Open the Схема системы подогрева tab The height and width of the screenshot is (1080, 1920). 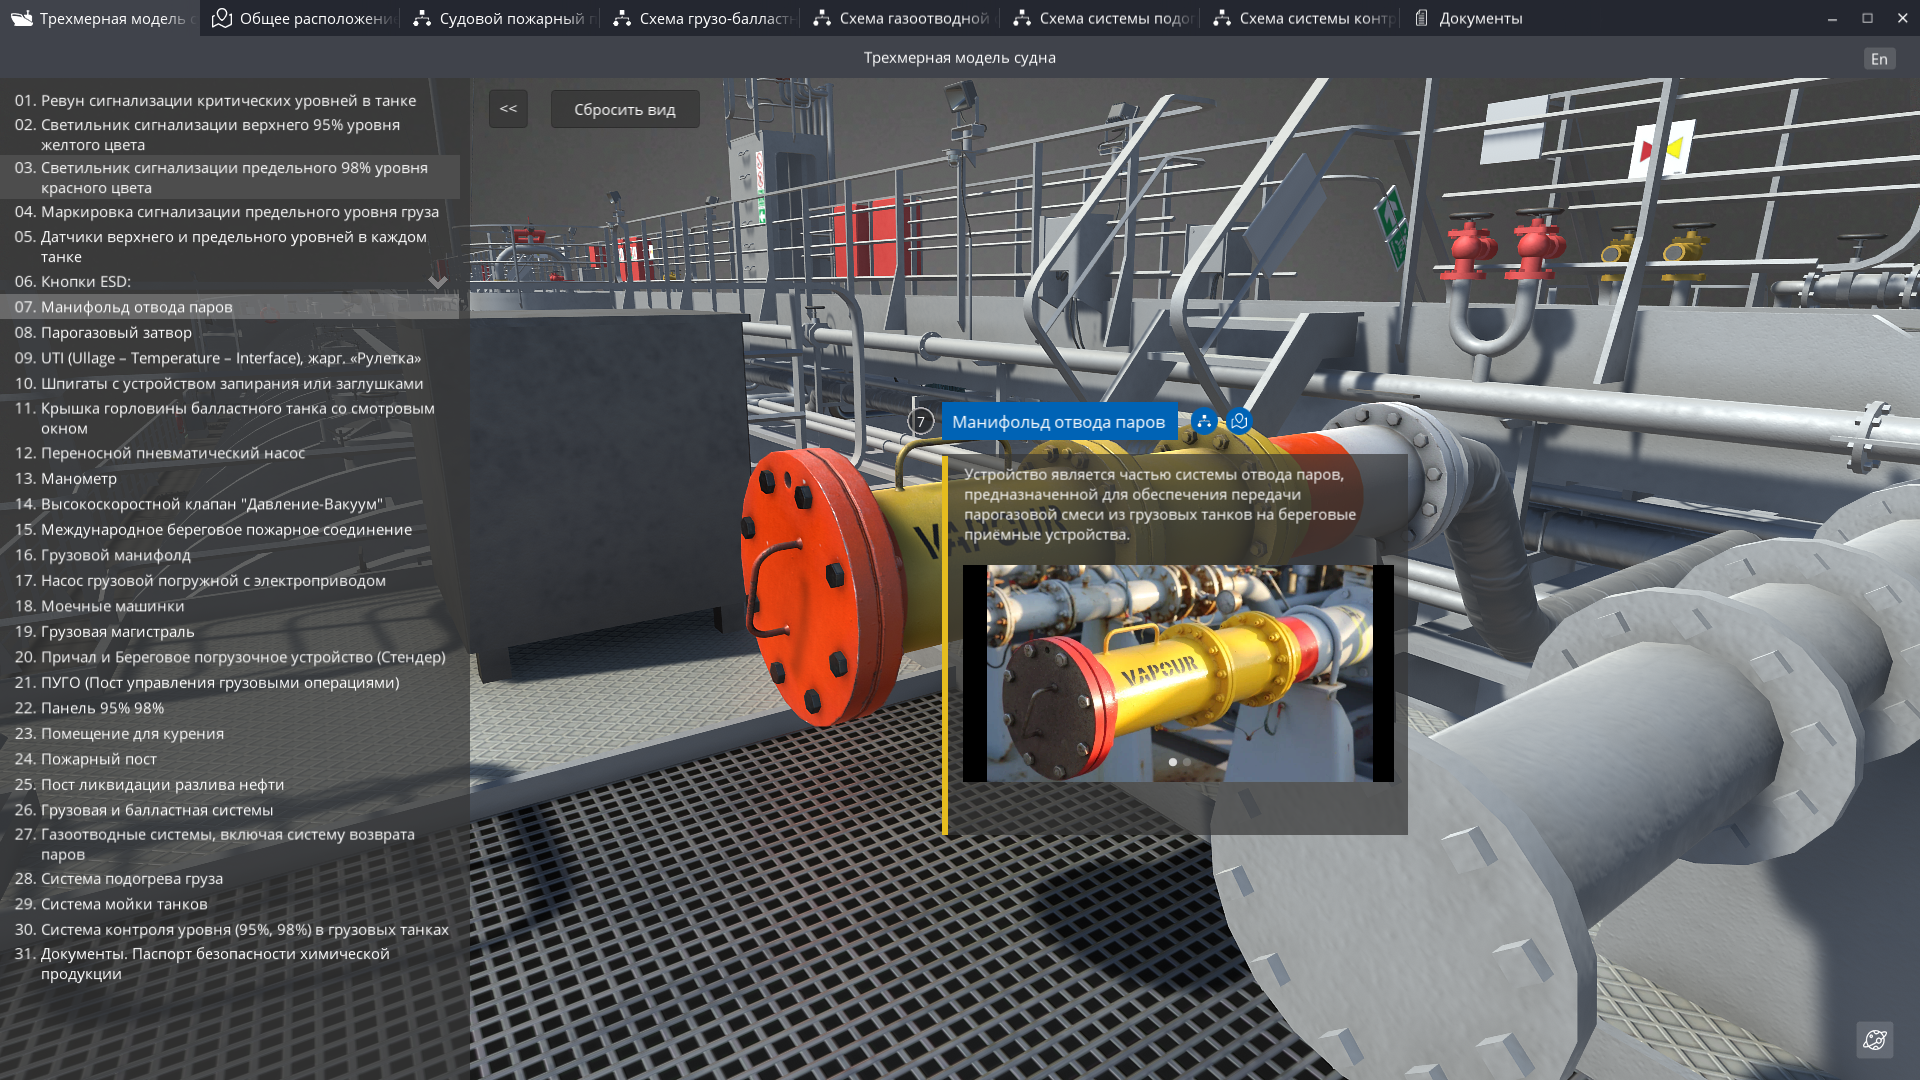pos(1100,18)
